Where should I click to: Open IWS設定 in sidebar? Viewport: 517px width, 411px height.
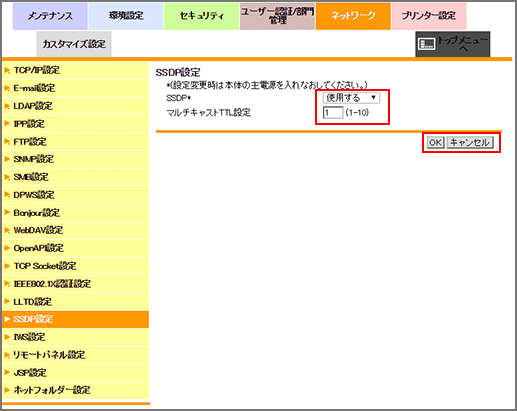click(x=75, y=337)
